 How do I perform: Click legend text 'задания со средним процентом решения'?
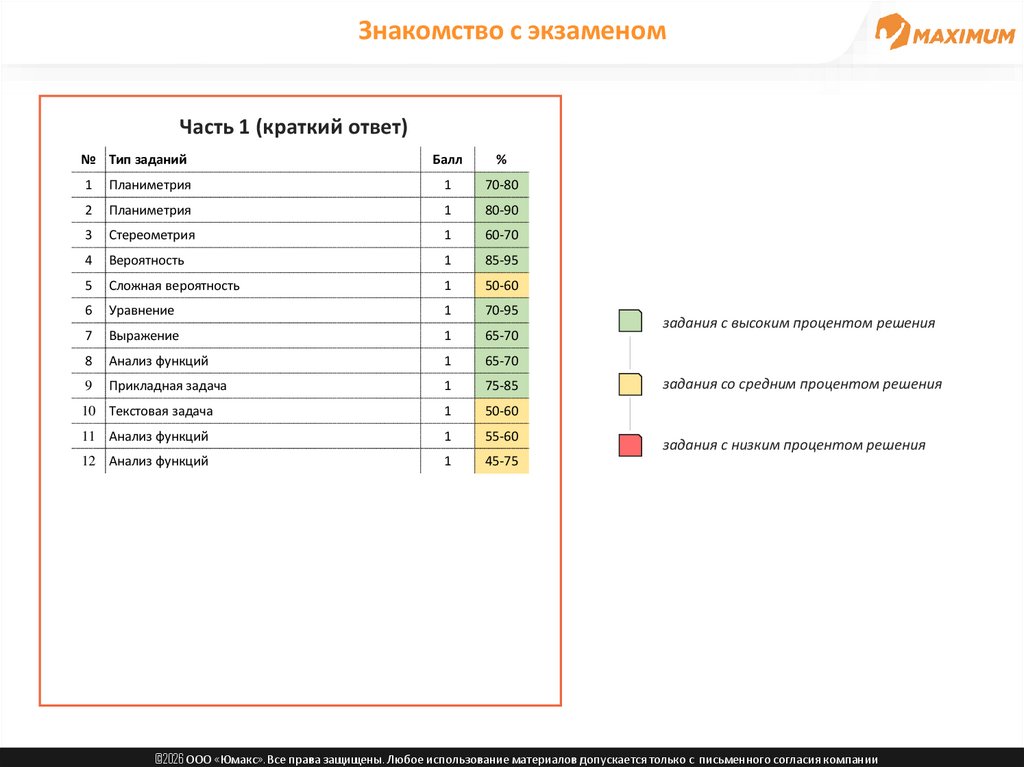pyautogui.click(x=802, y=384)
